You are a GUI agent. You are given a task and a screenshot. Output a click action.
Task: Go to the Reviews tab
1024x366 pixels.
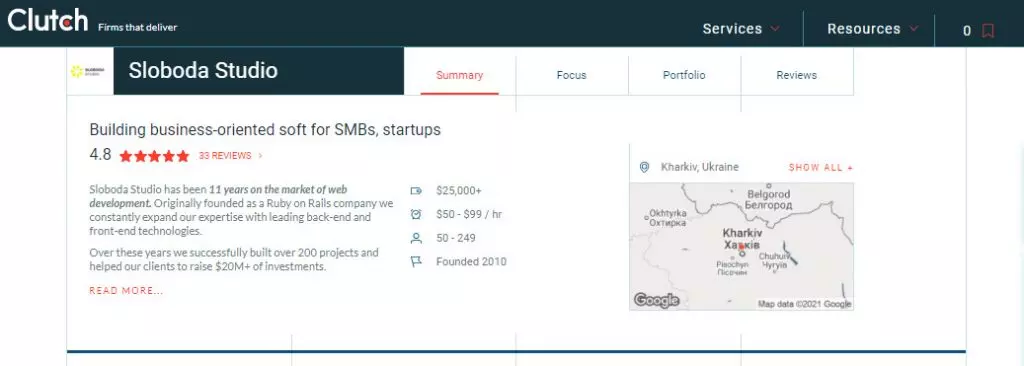[797, 75]
